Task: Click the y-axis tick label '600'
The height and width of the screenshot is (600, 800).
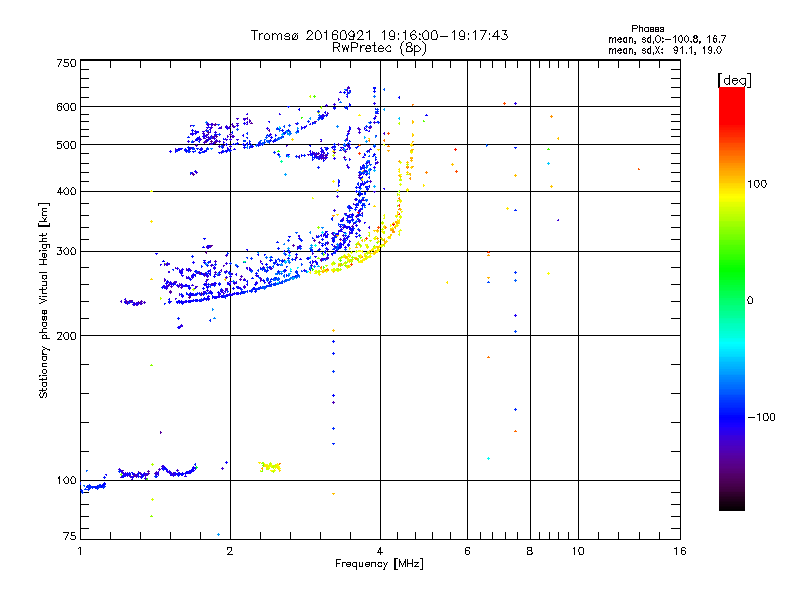Action: pyautogui.click(x=66, y=107)
